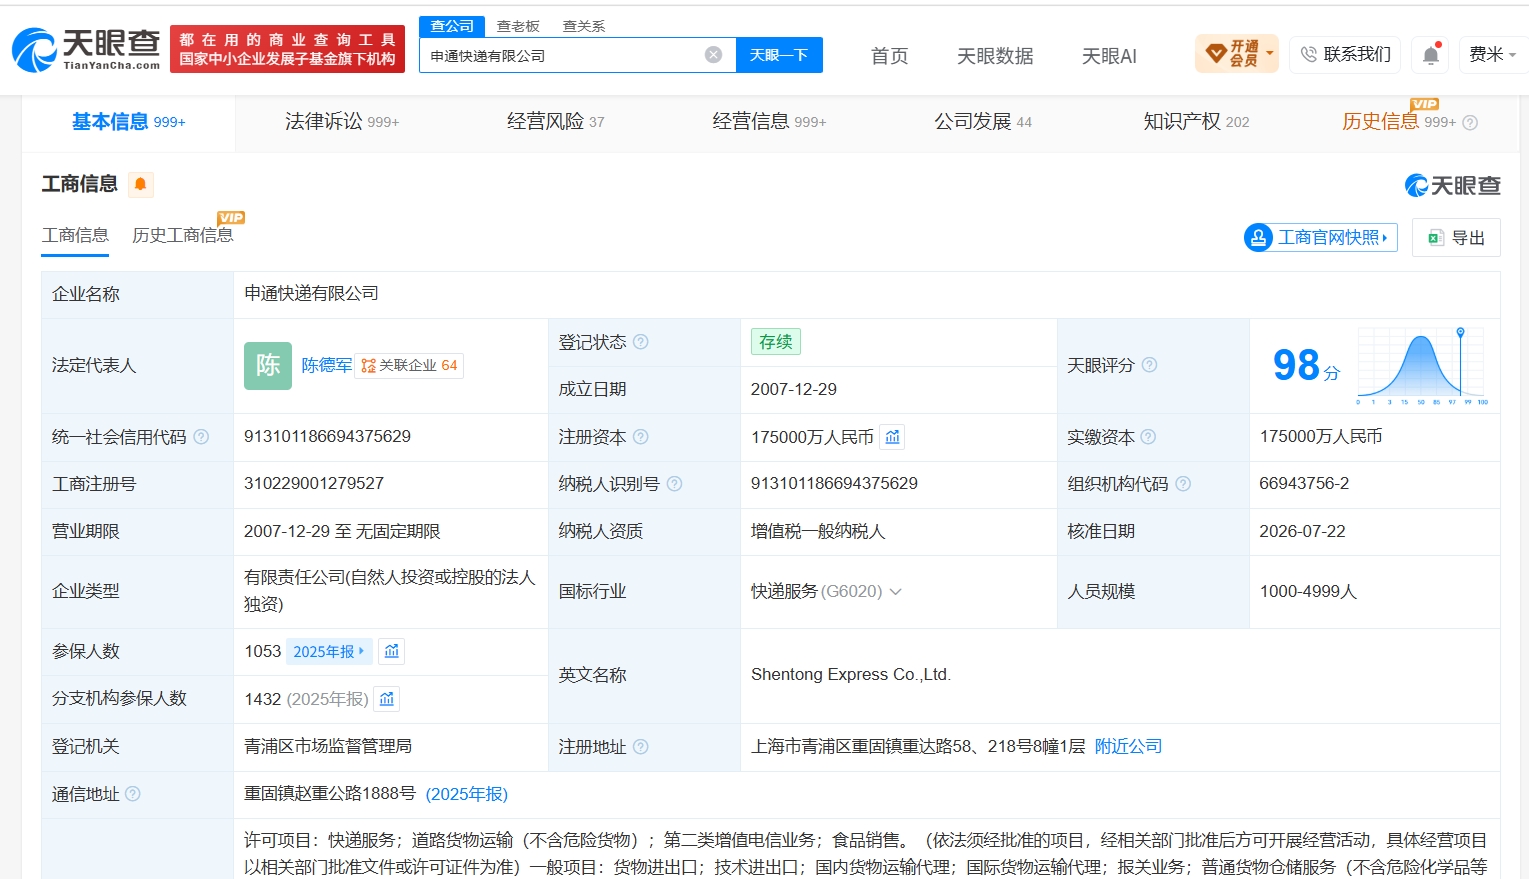Viewport: 1529px width, 879px height.
Task: Open help icon beside 注册地址
Action: (x=641, y=747)
